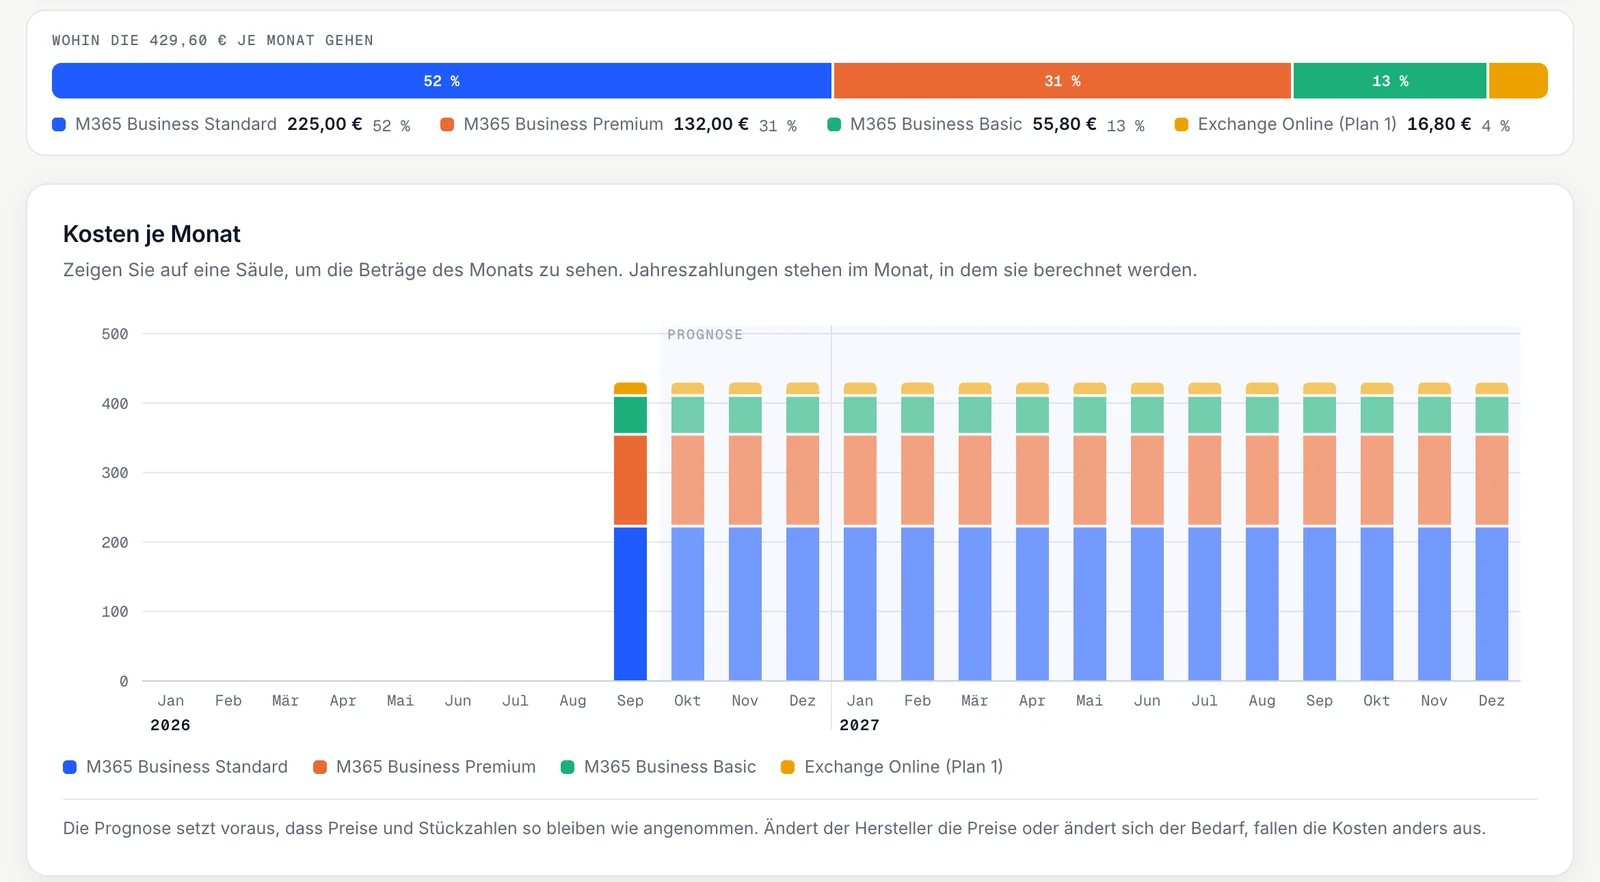
Task: Click the blue swatch beside M365 Business Standard 225,00 €
Action: tap(59, 125)
